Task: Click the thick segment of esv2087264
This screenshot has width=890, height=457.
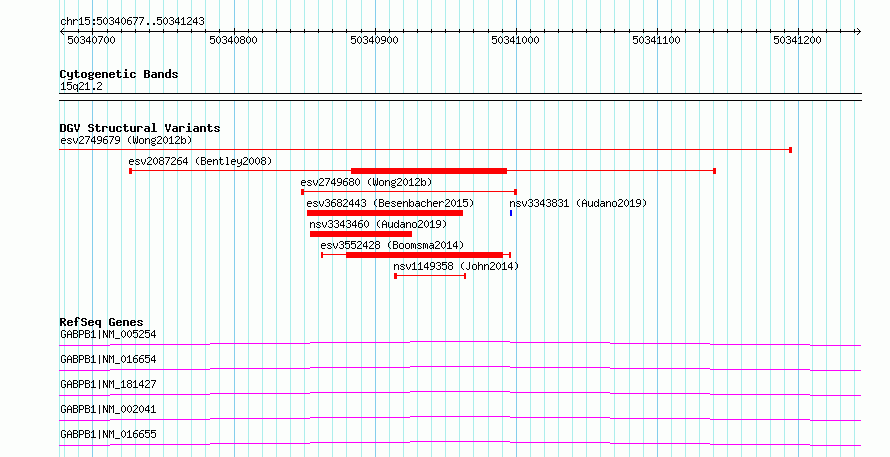Action: (x=429, y=171)
